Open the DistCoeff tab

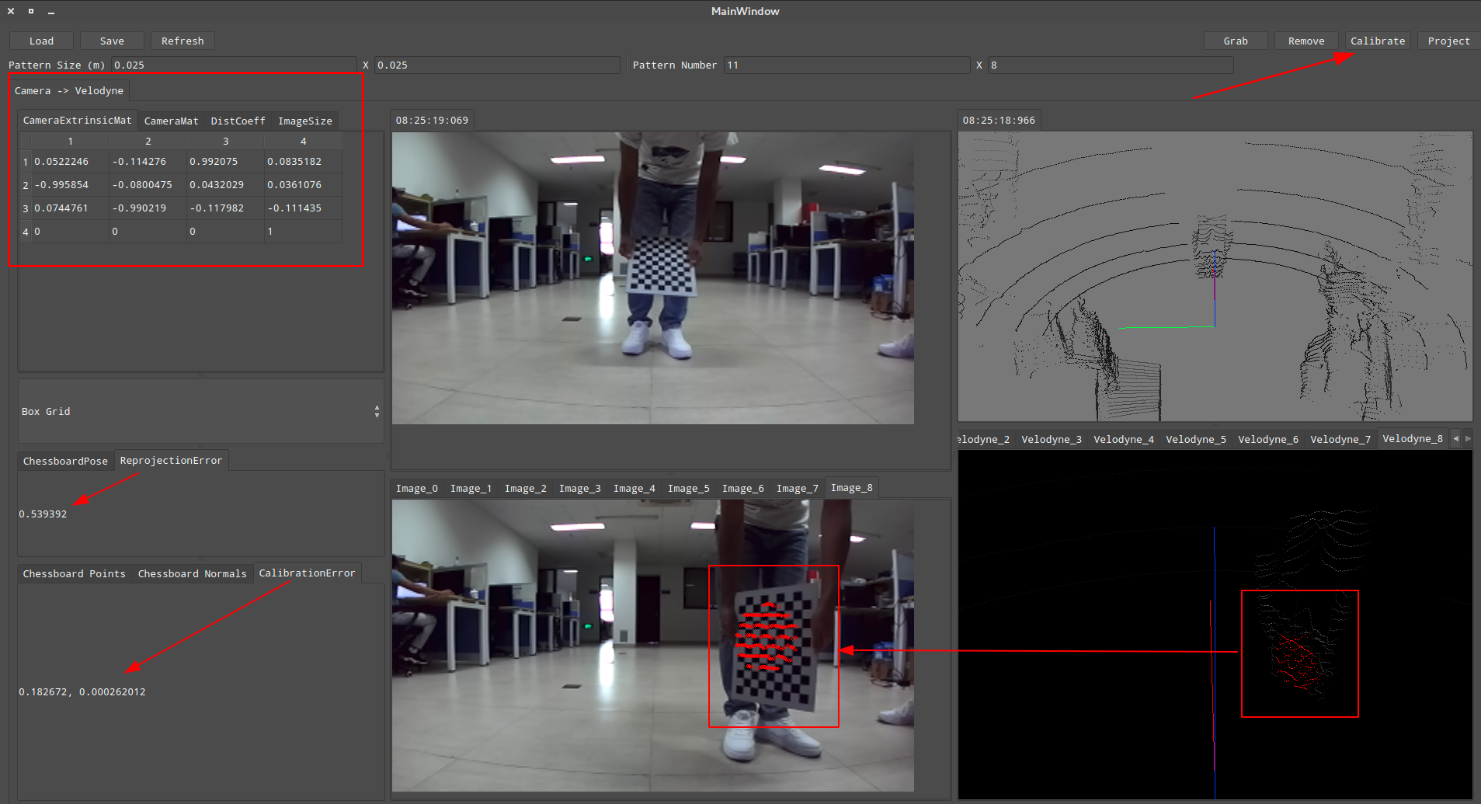click(x=238, y=121)
